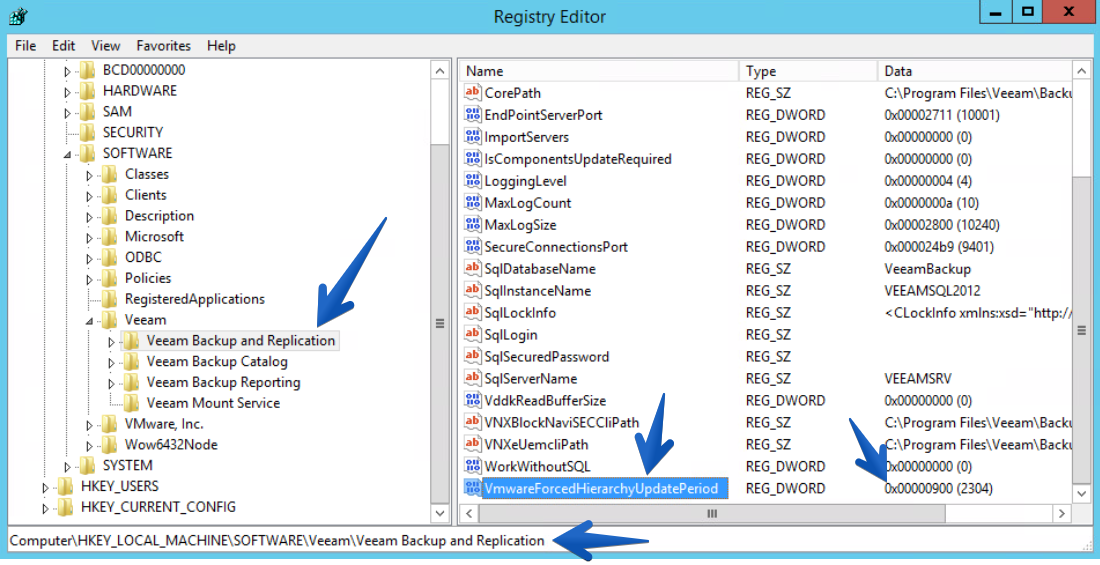The width and height of the screenshot is (1100, 565).
Task: Open the File menu
Action: tap(25, 46)
